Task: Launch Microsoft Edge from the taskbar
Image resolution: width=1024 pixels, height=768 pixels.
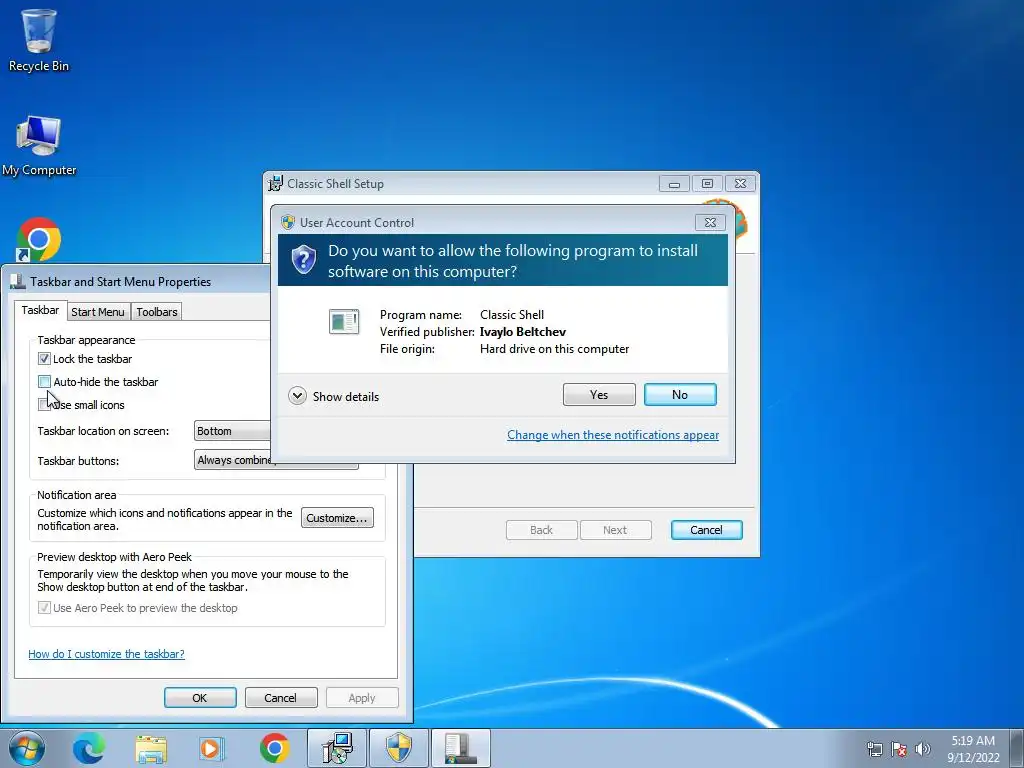Action: [88, 748]
